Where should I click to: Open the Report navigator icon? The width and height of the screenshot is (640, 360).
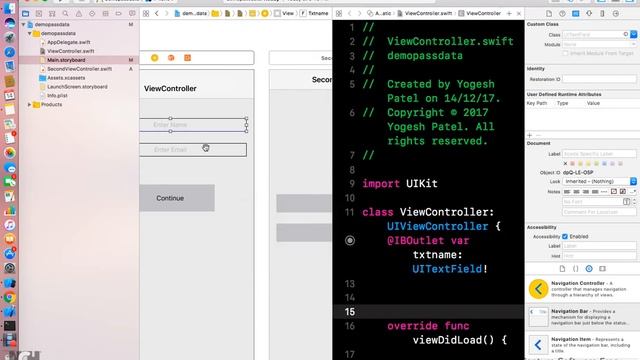coord(132,13)
